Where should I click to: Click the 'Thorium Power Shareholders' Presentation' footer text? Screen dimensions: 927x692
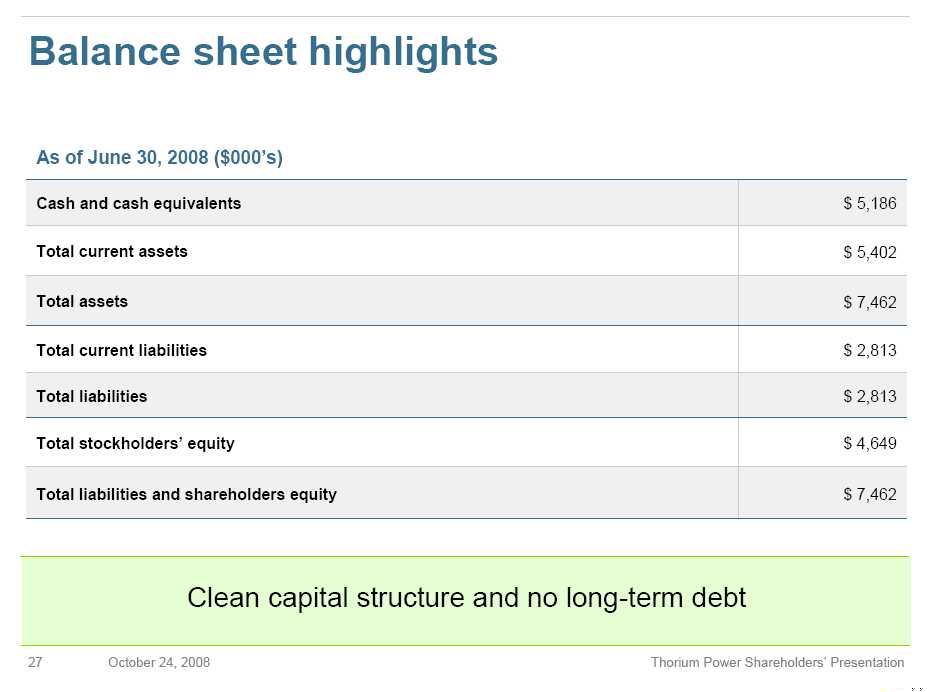777,663
